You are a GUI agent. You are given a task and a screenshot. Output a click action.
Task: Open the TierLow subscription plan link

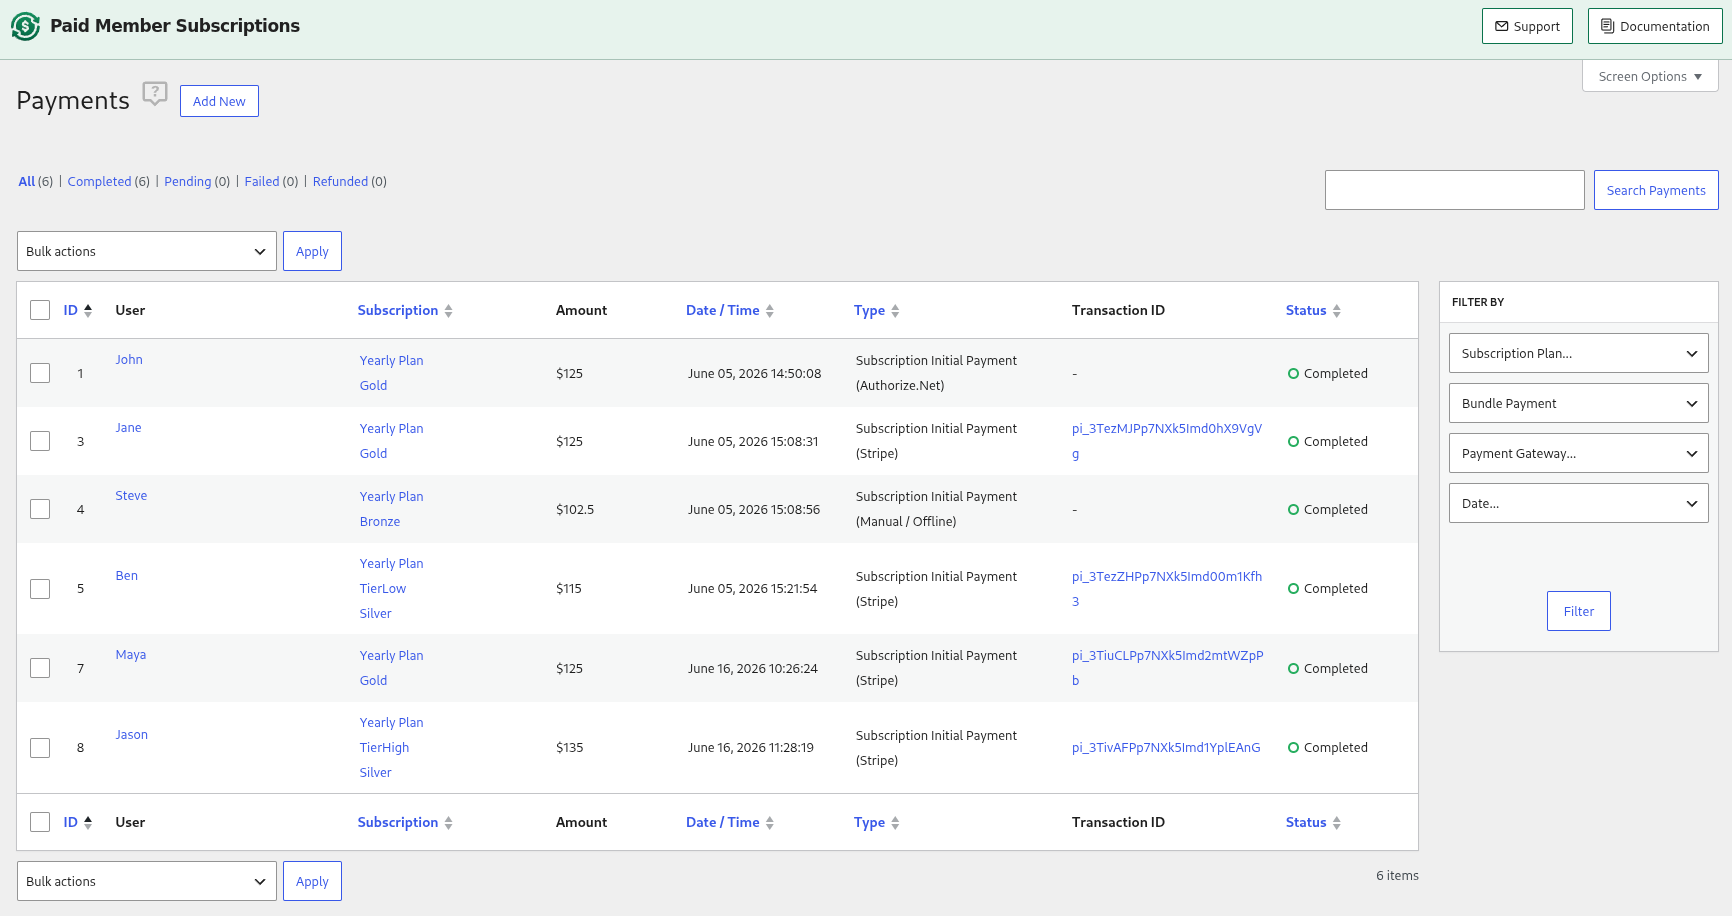pyautogui.click(x=383, y=589)
